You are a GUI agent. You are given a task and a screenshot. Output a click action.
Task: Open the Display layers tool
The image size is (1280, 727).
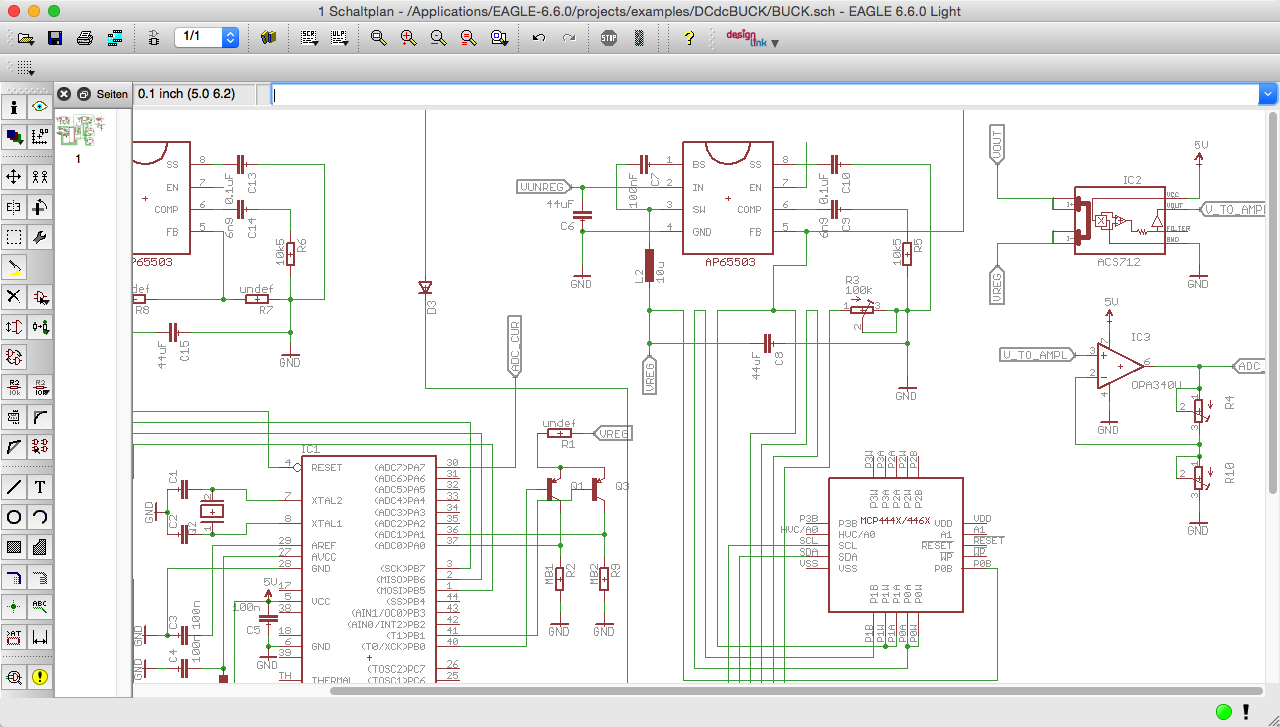point(14,137)
